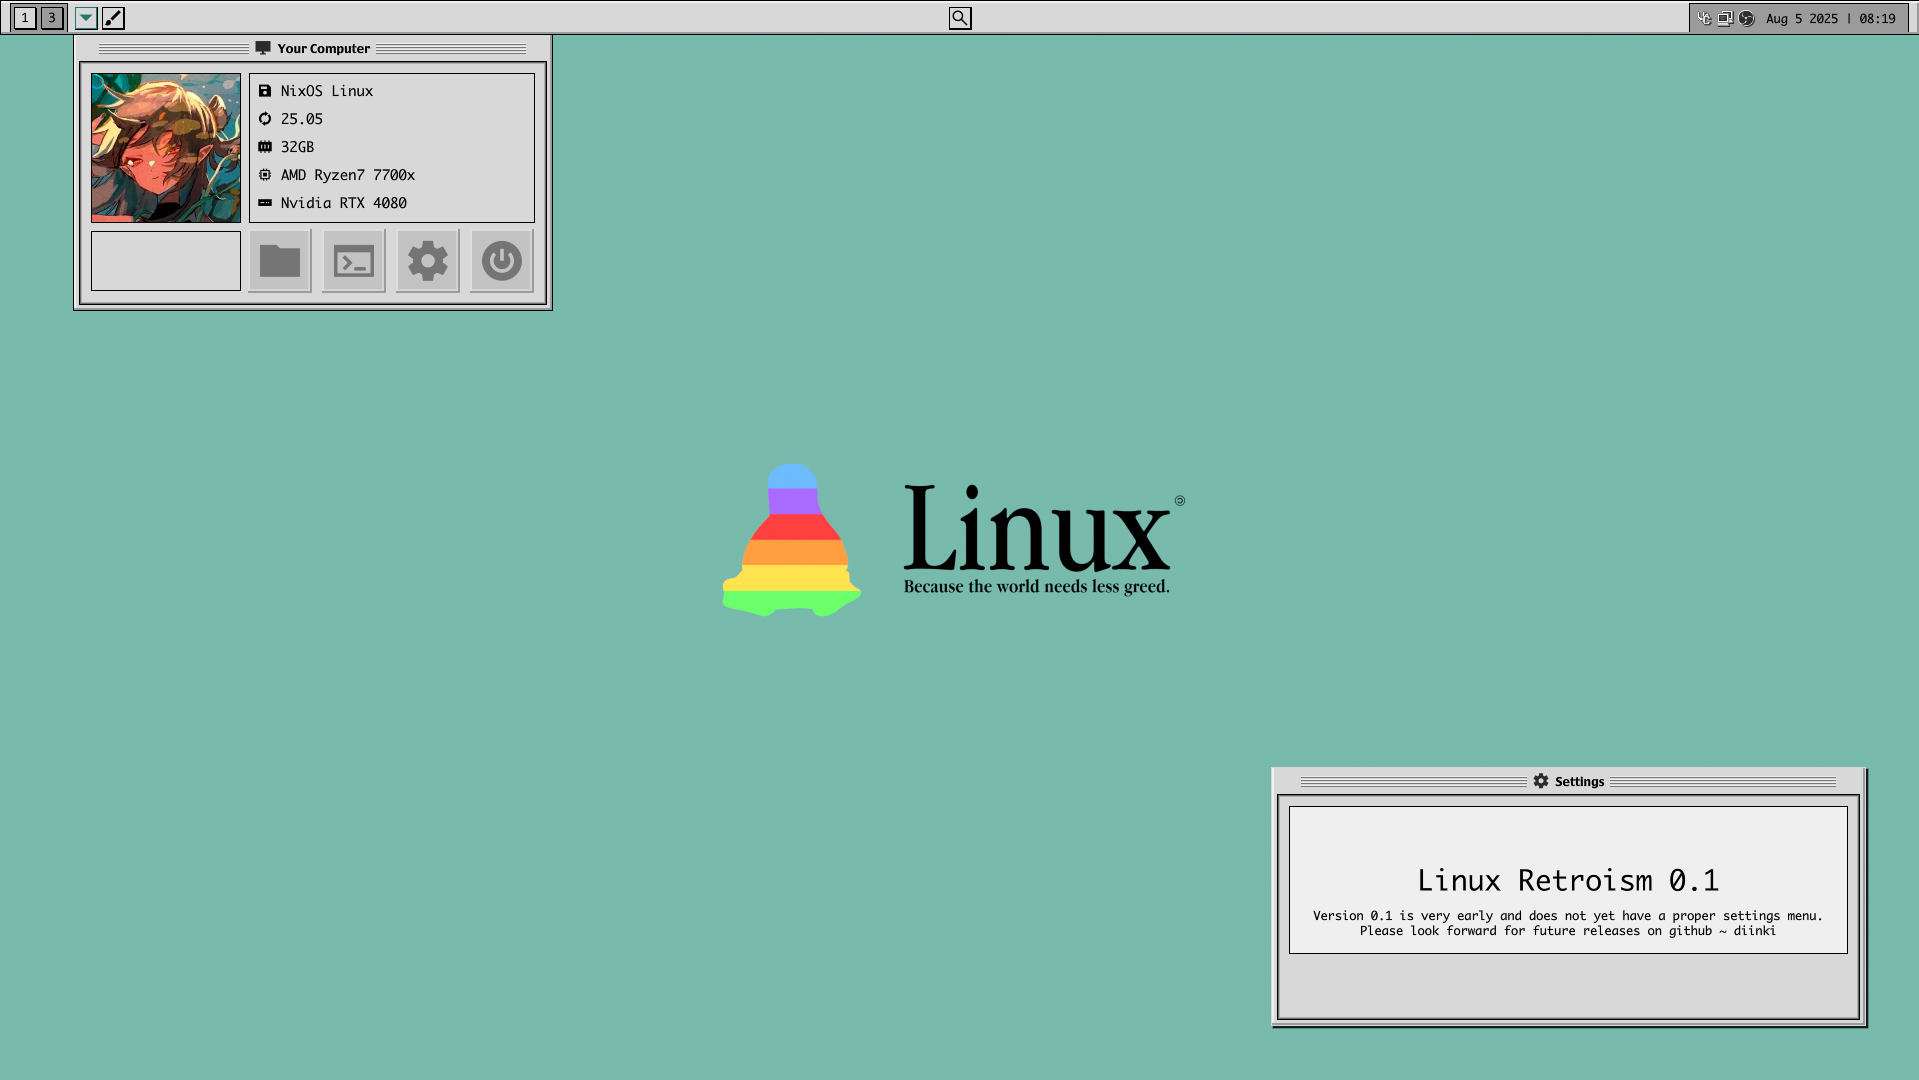This screenshot has width=1919, height=1080.
Task: Click the displays icon in the system tray
Action: (x=1725, y=17)
